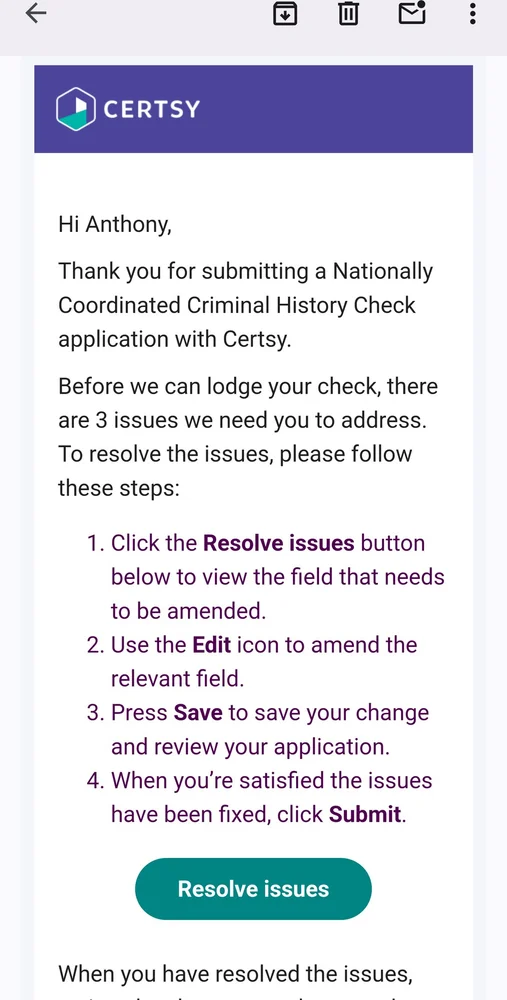
Task: Tap the 'relevant field.' line of step two
Action: 178,678
